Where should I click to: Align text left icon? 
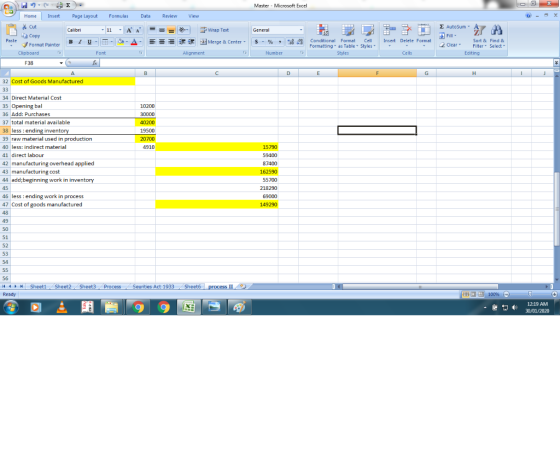152,42
